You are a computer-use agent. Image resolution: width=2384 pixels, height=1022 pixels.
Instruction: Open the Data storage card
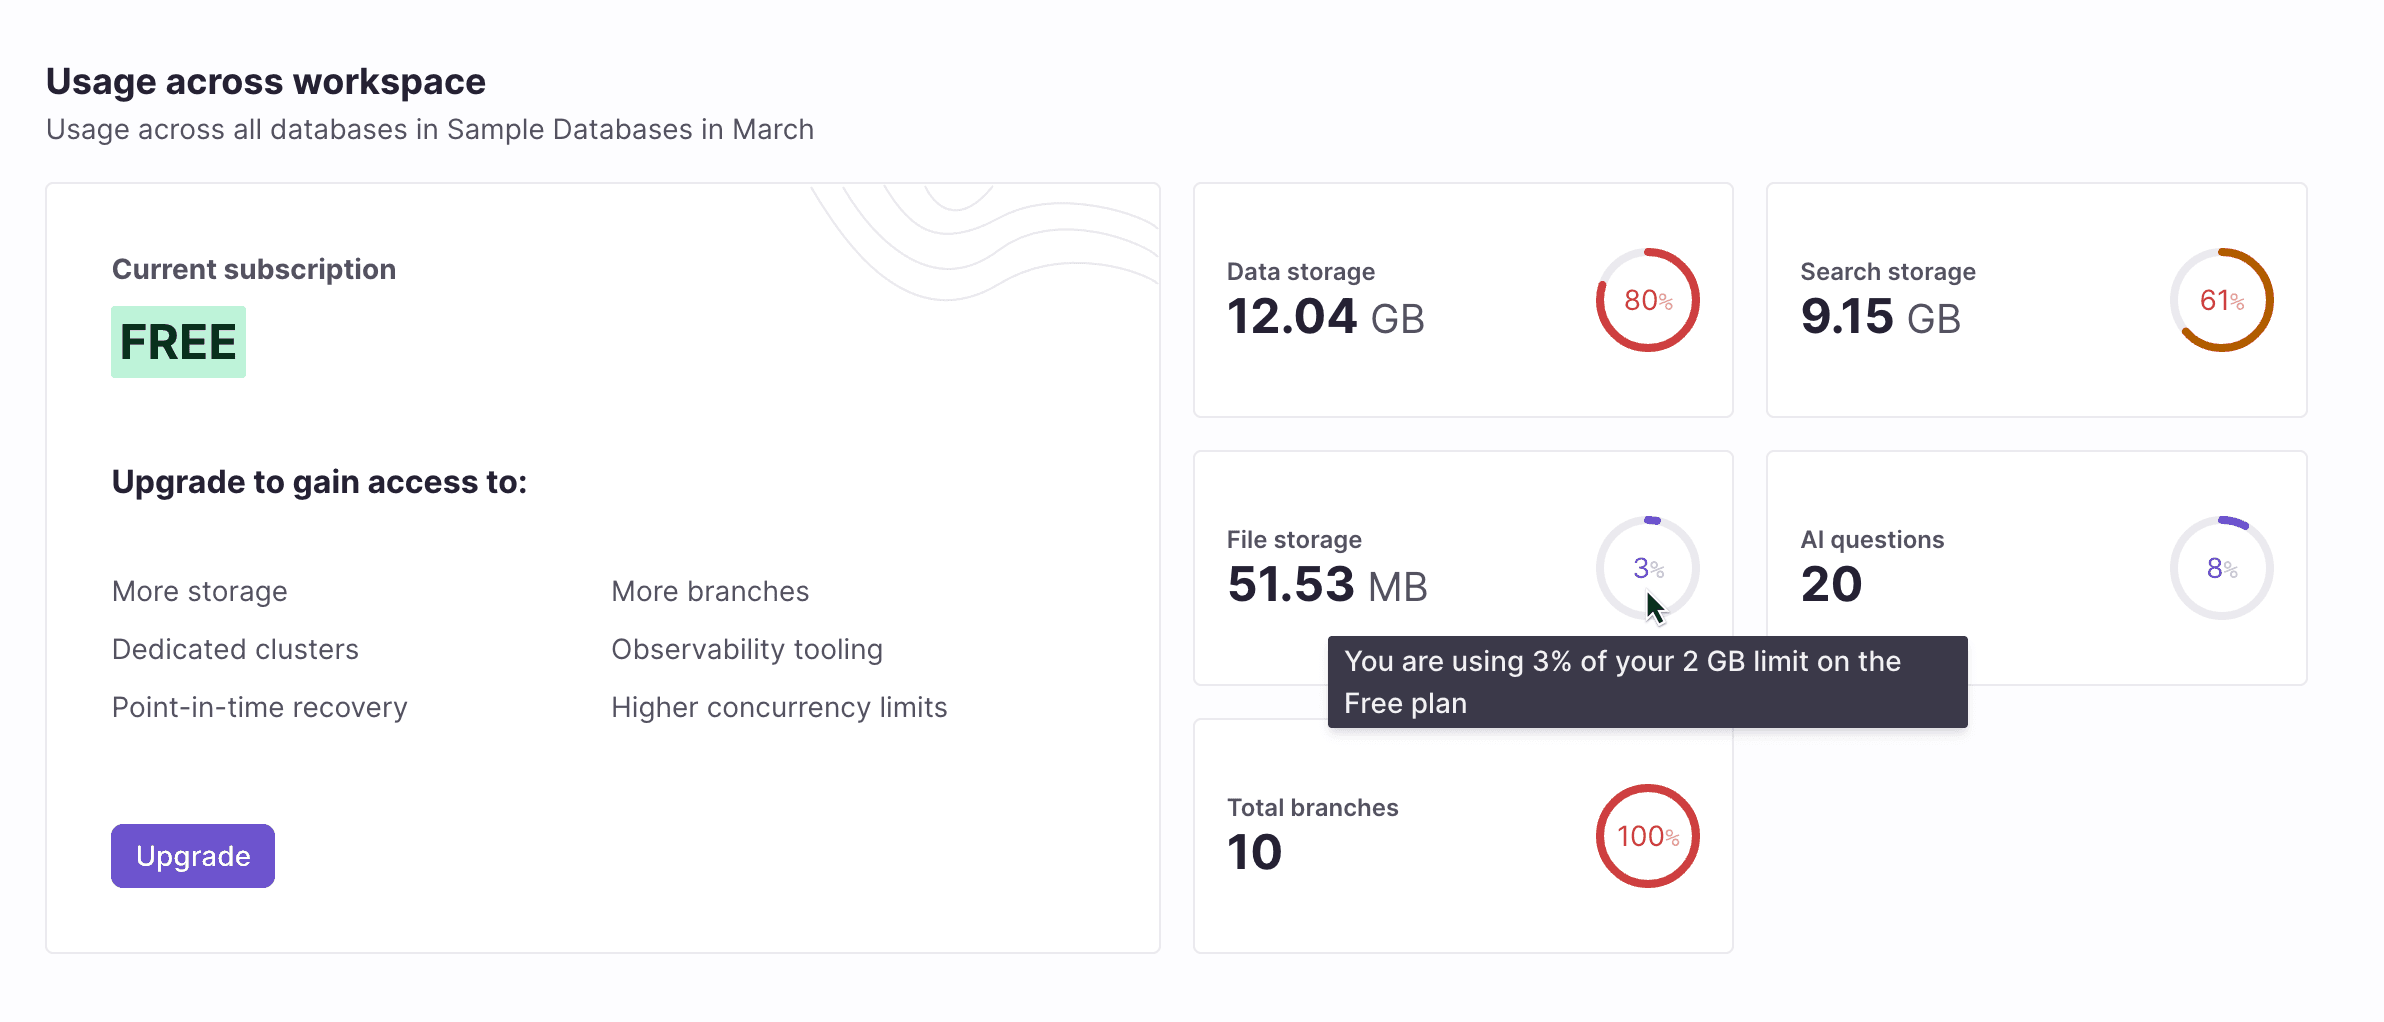pyautogui.click(x=1462, y=300)
